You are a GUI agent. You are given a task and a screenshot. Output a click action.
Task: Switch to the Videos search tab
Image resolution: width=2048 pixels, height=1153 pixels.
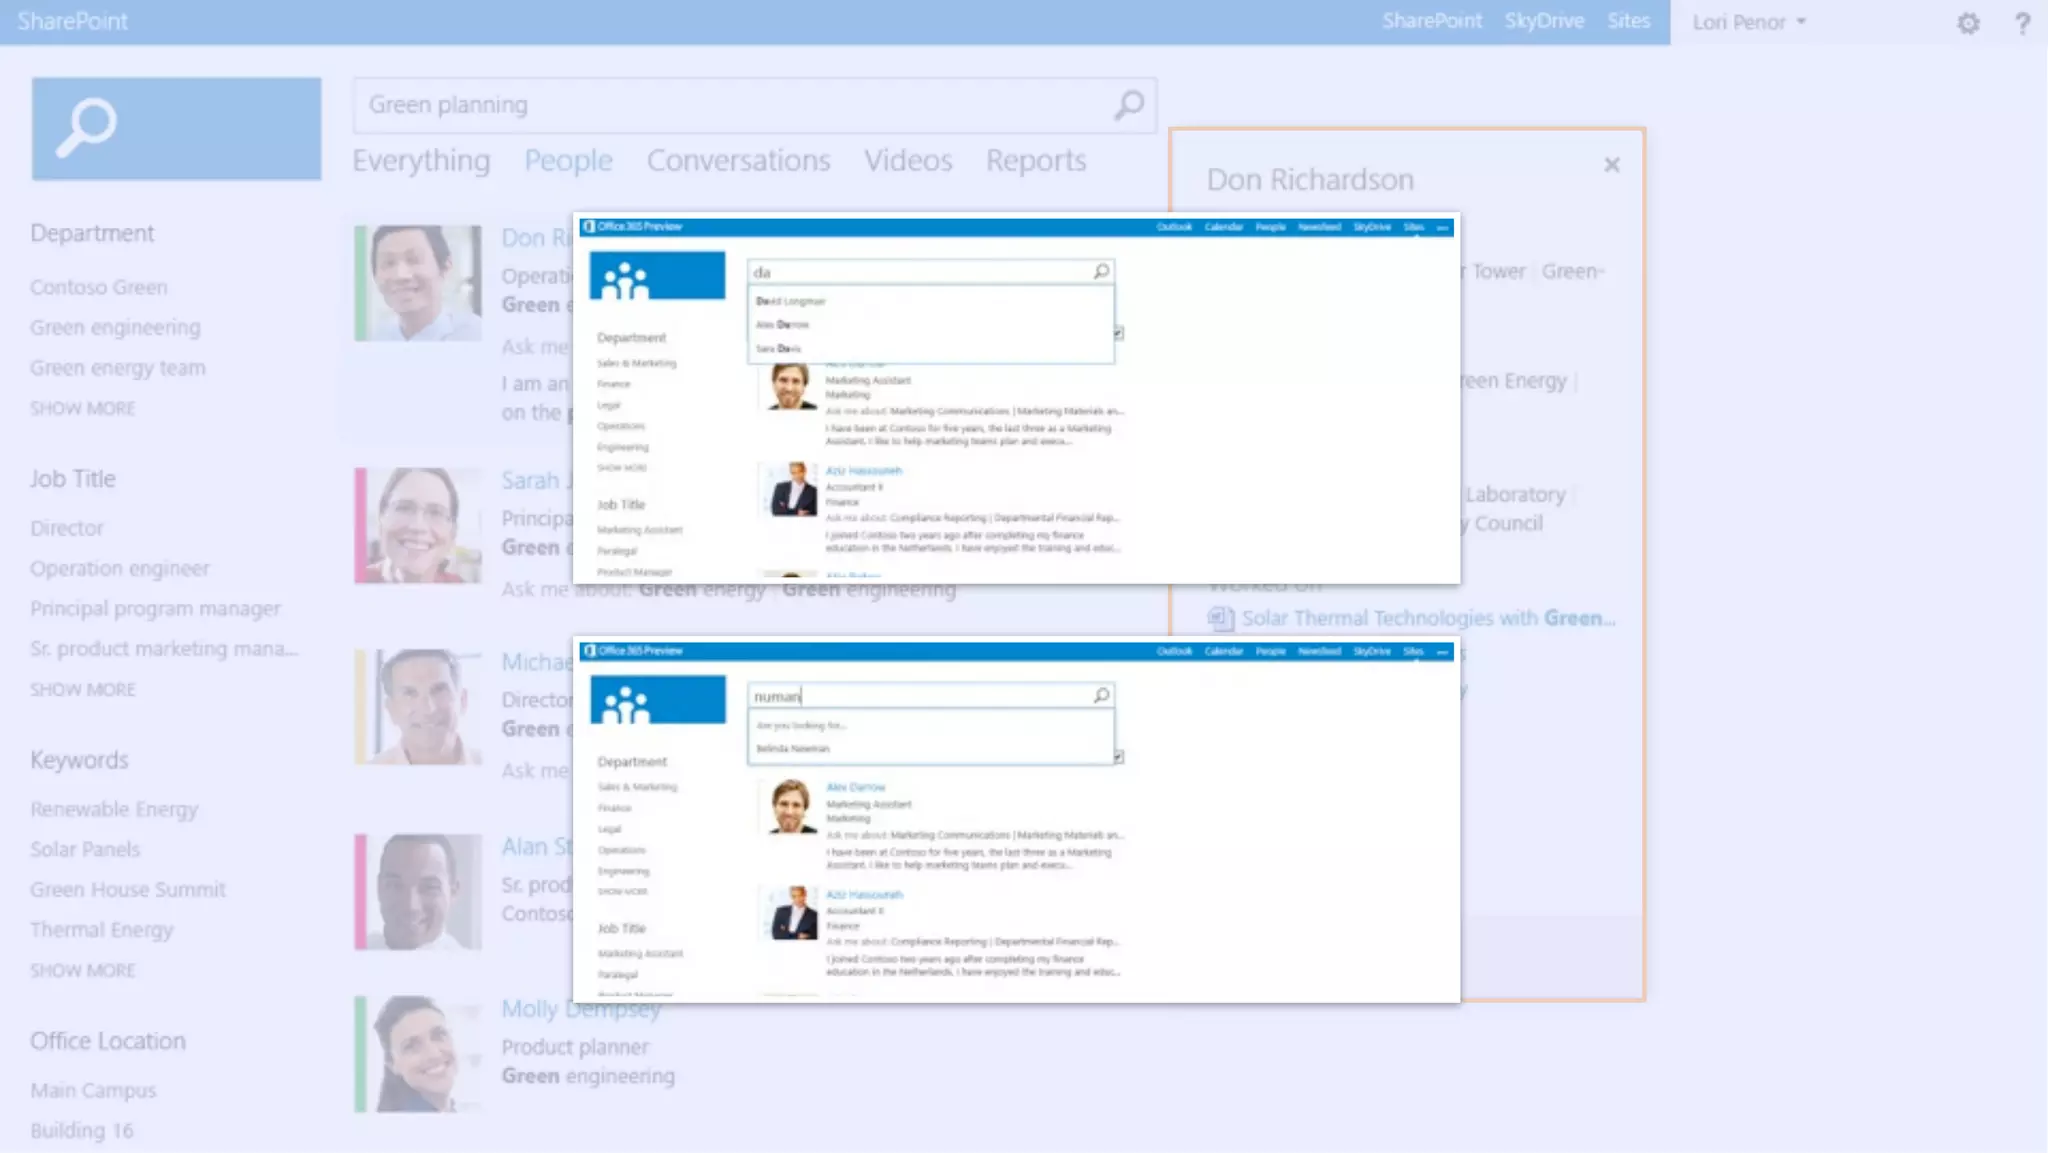908,161
